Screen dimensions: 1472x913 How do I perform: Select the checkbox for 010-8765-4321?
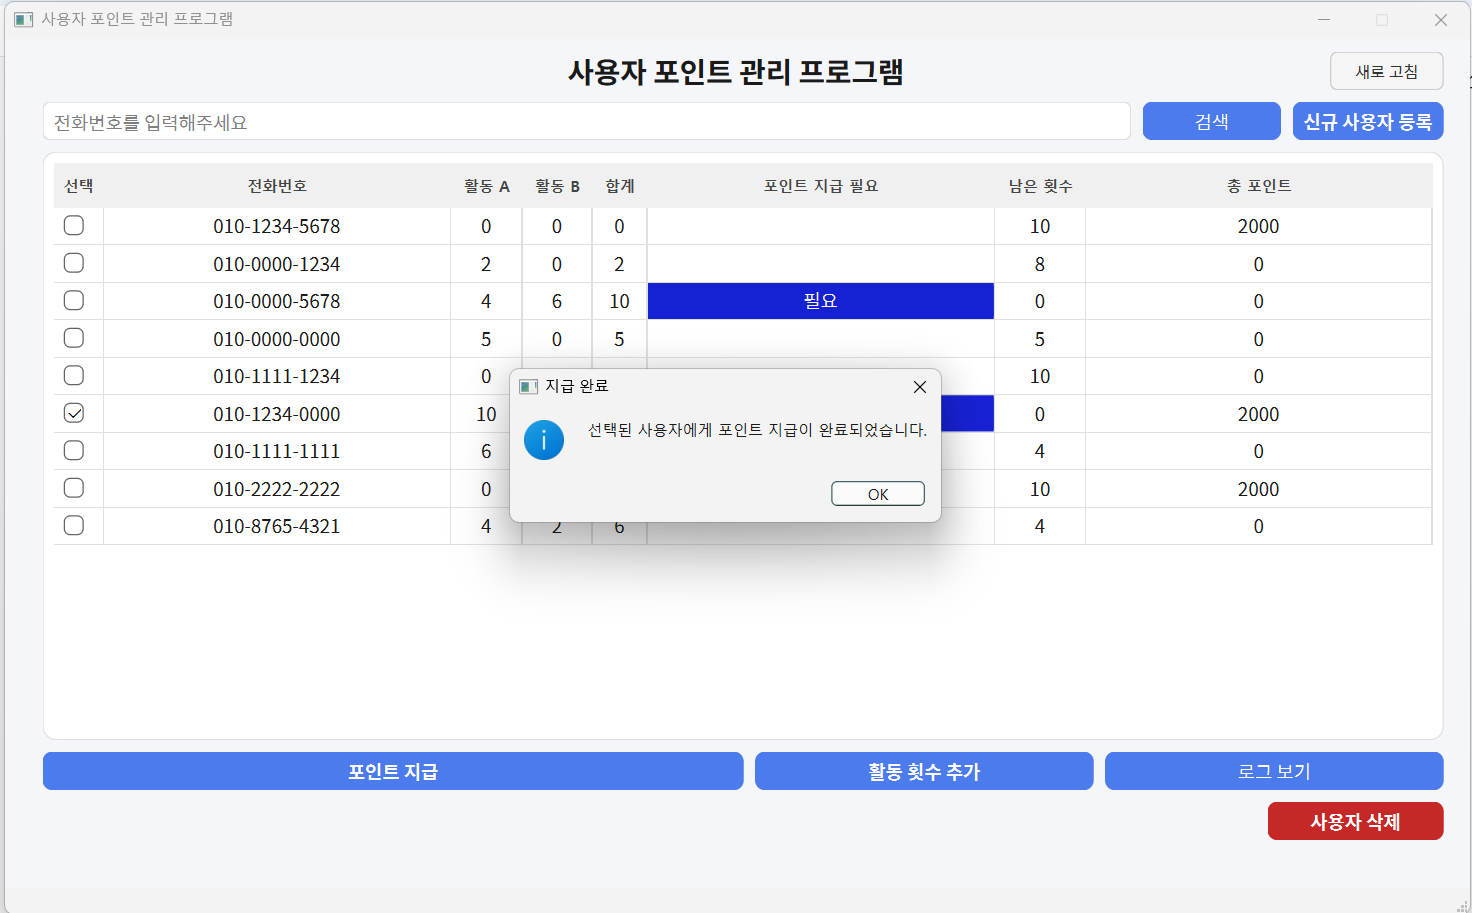point(74,526)
